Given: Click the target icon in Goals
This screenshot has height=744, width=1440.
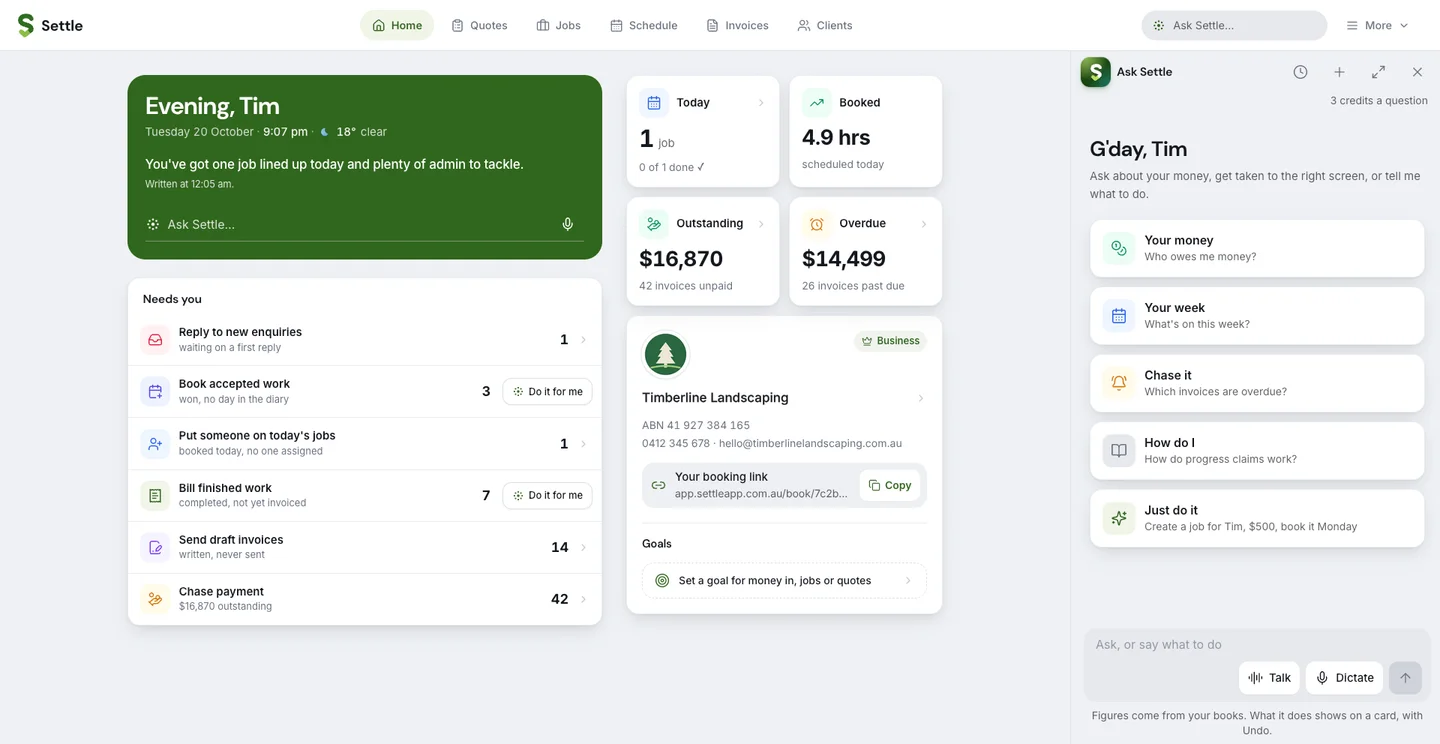Looking at the screenshot, I should pos(662,580).
